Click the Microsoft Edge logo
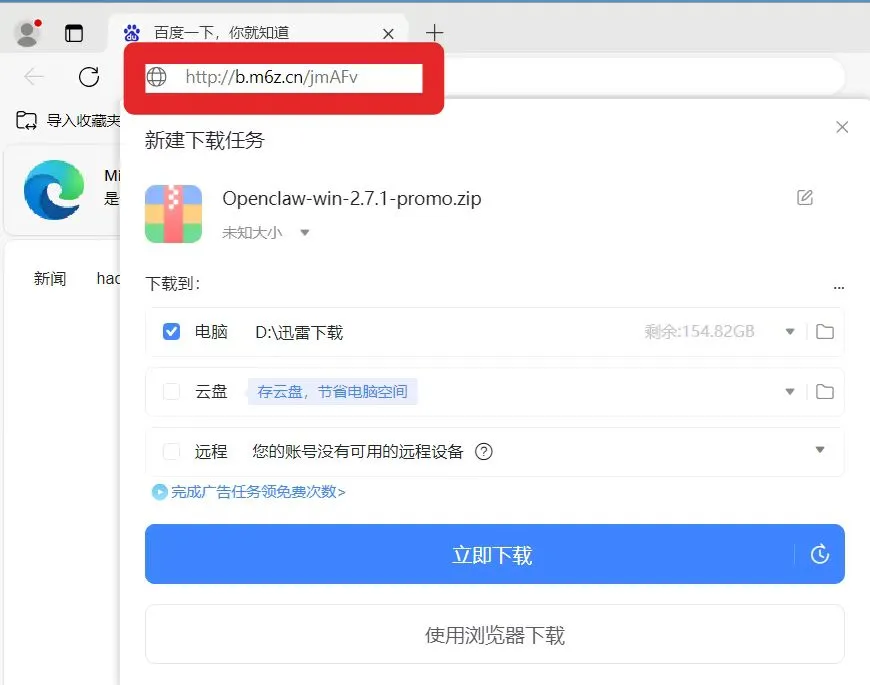Image resolution: width=870 pixels, height=685 pixels. tap(54, 190)
